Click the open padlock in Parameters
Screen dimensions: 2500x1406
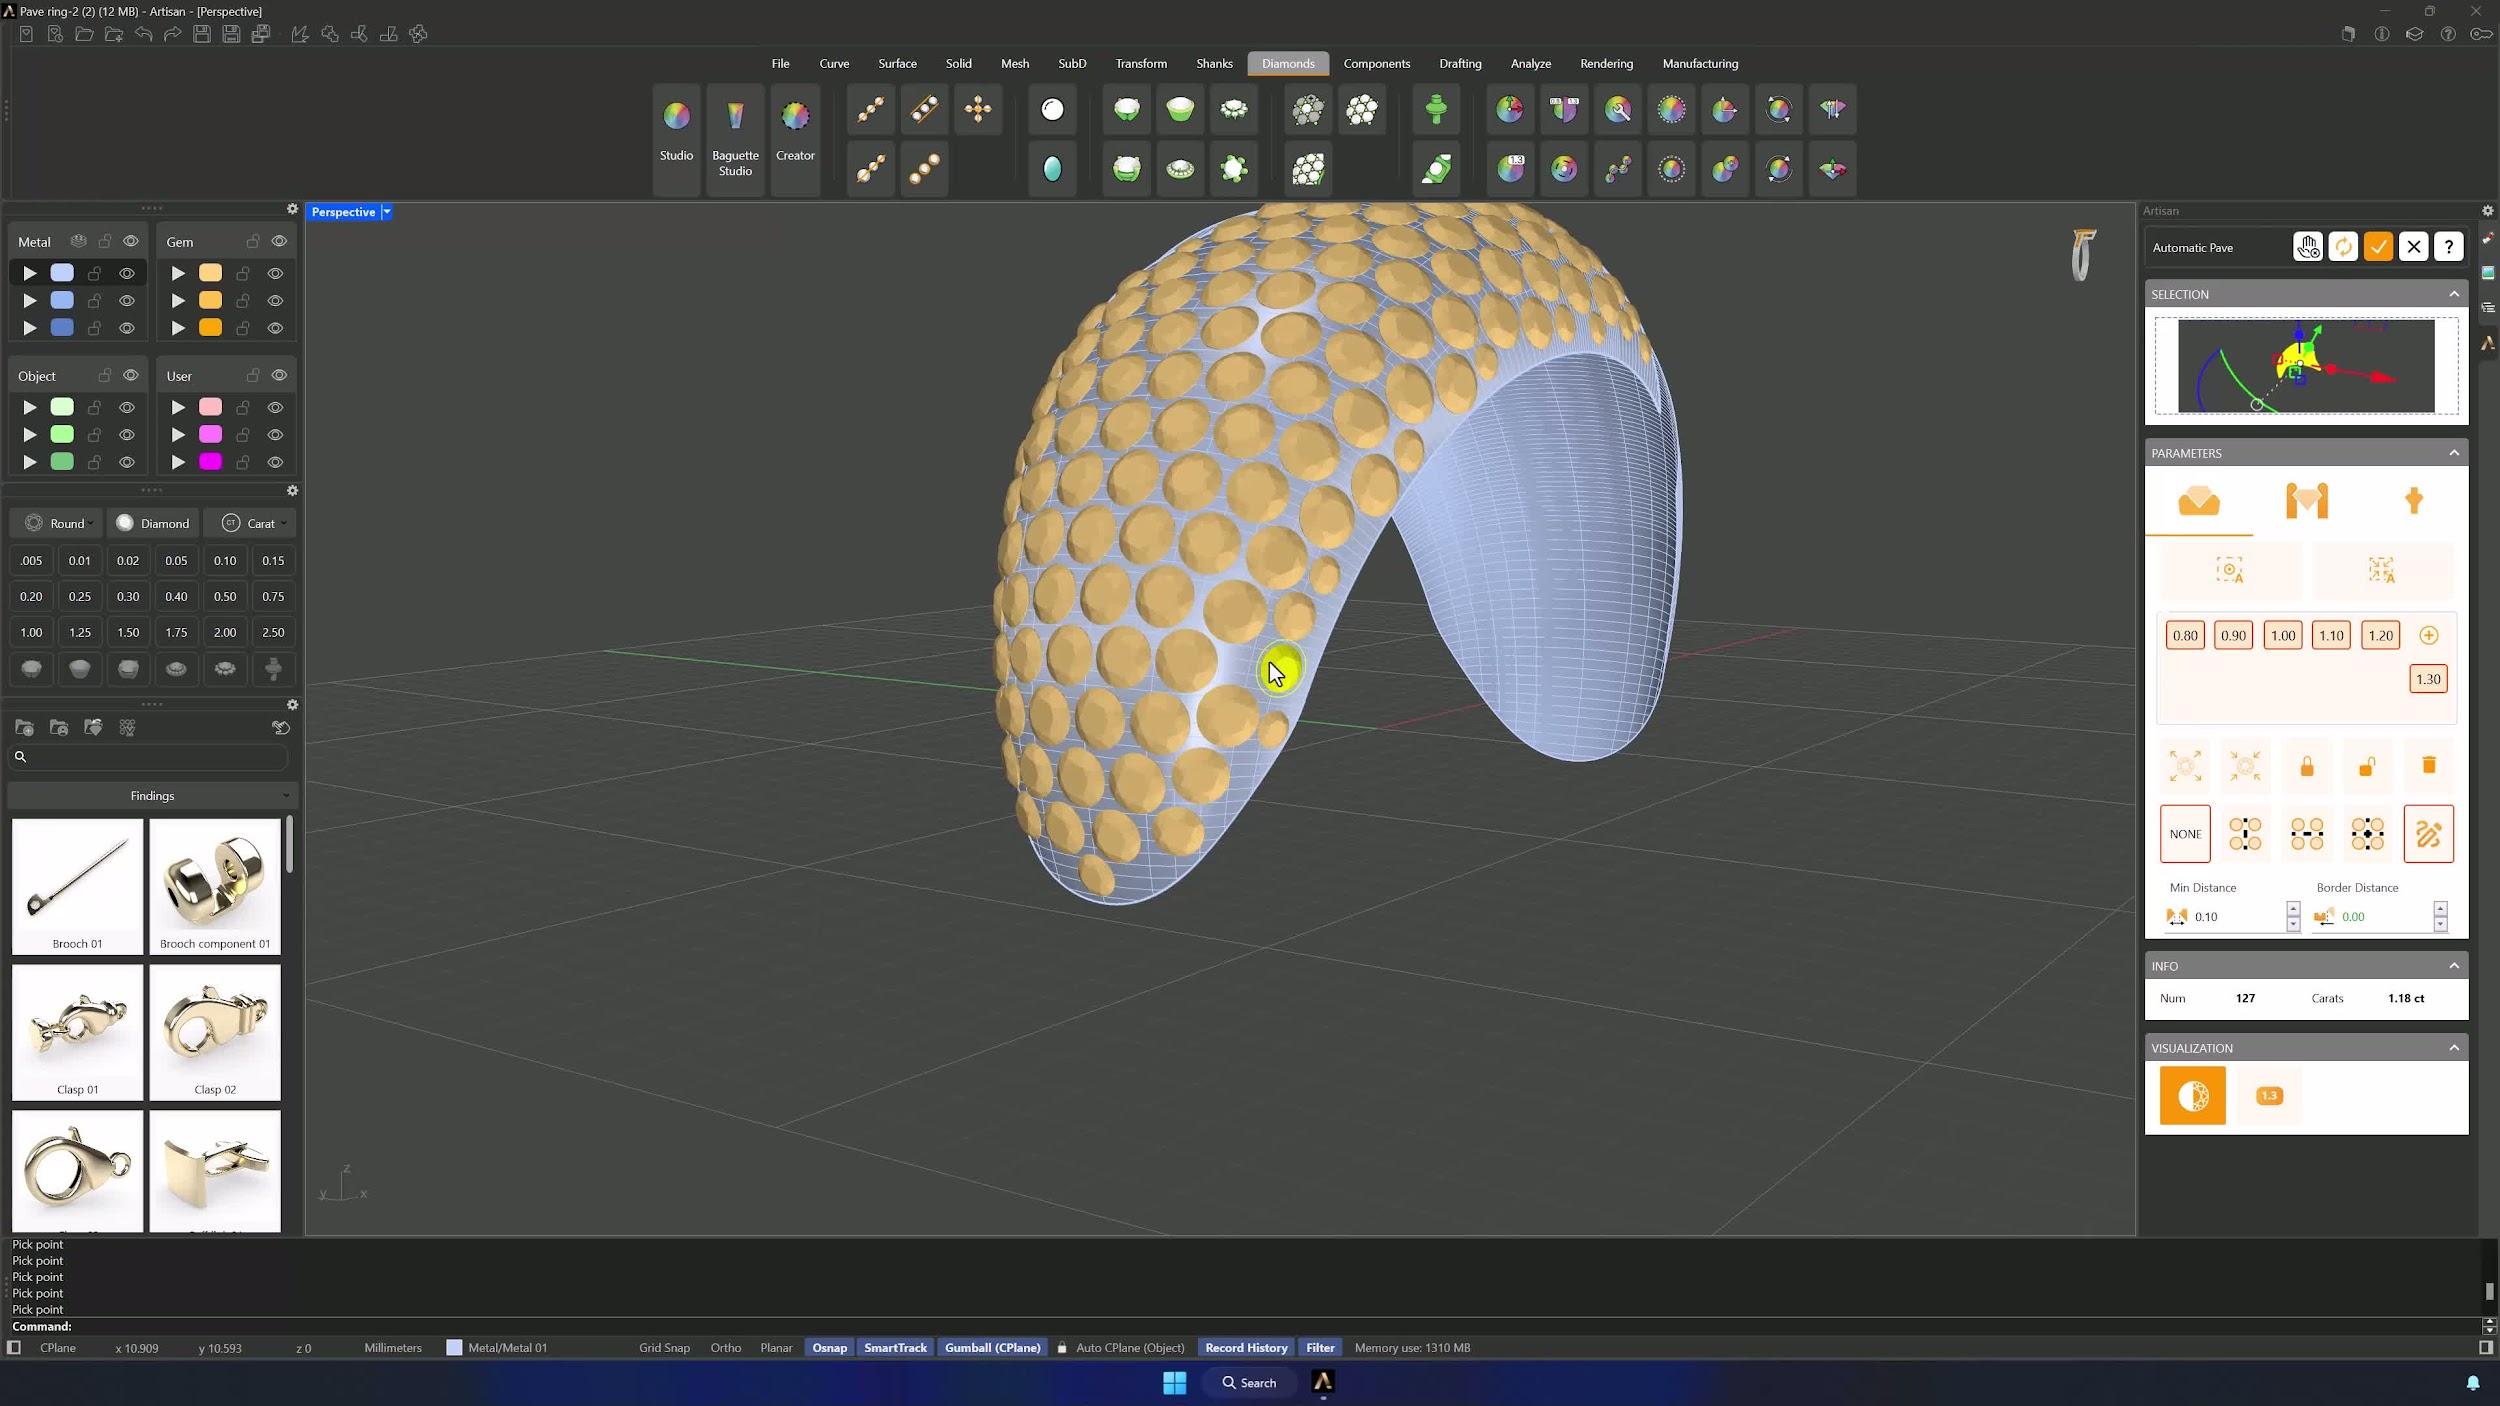click(x=2367, y=766)
